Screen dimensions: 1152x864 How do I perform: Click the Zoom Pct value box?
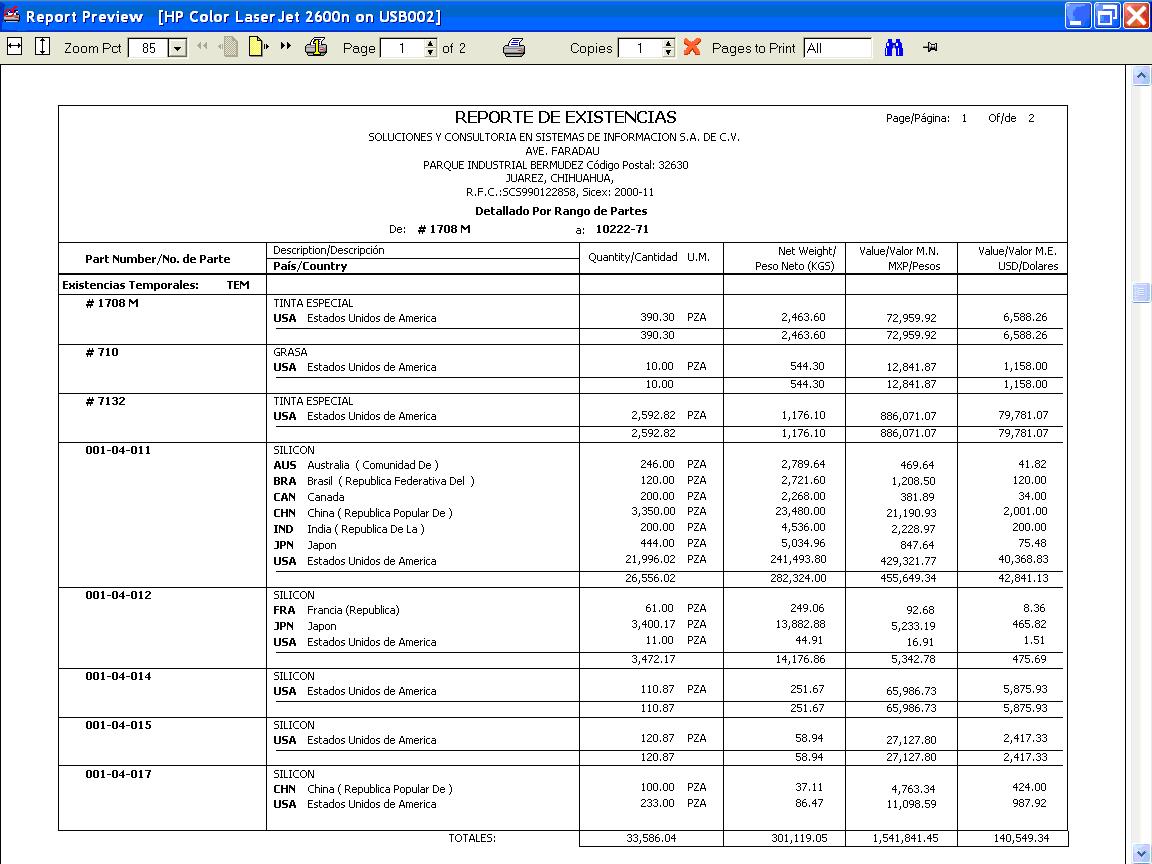pos(149,48)
